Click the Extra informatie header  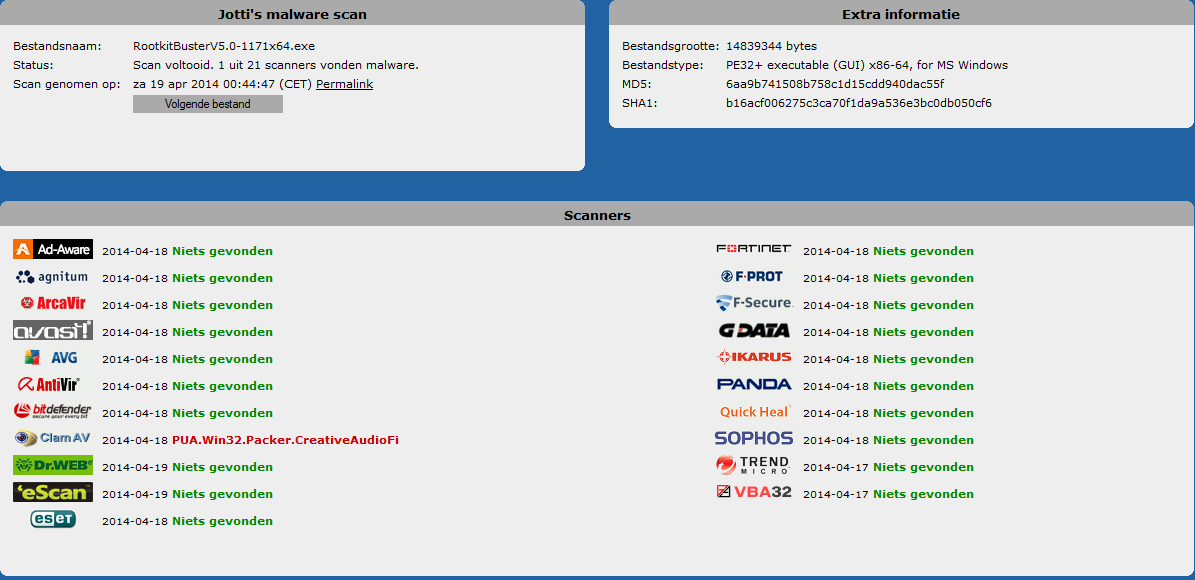[x=901, y=14]
